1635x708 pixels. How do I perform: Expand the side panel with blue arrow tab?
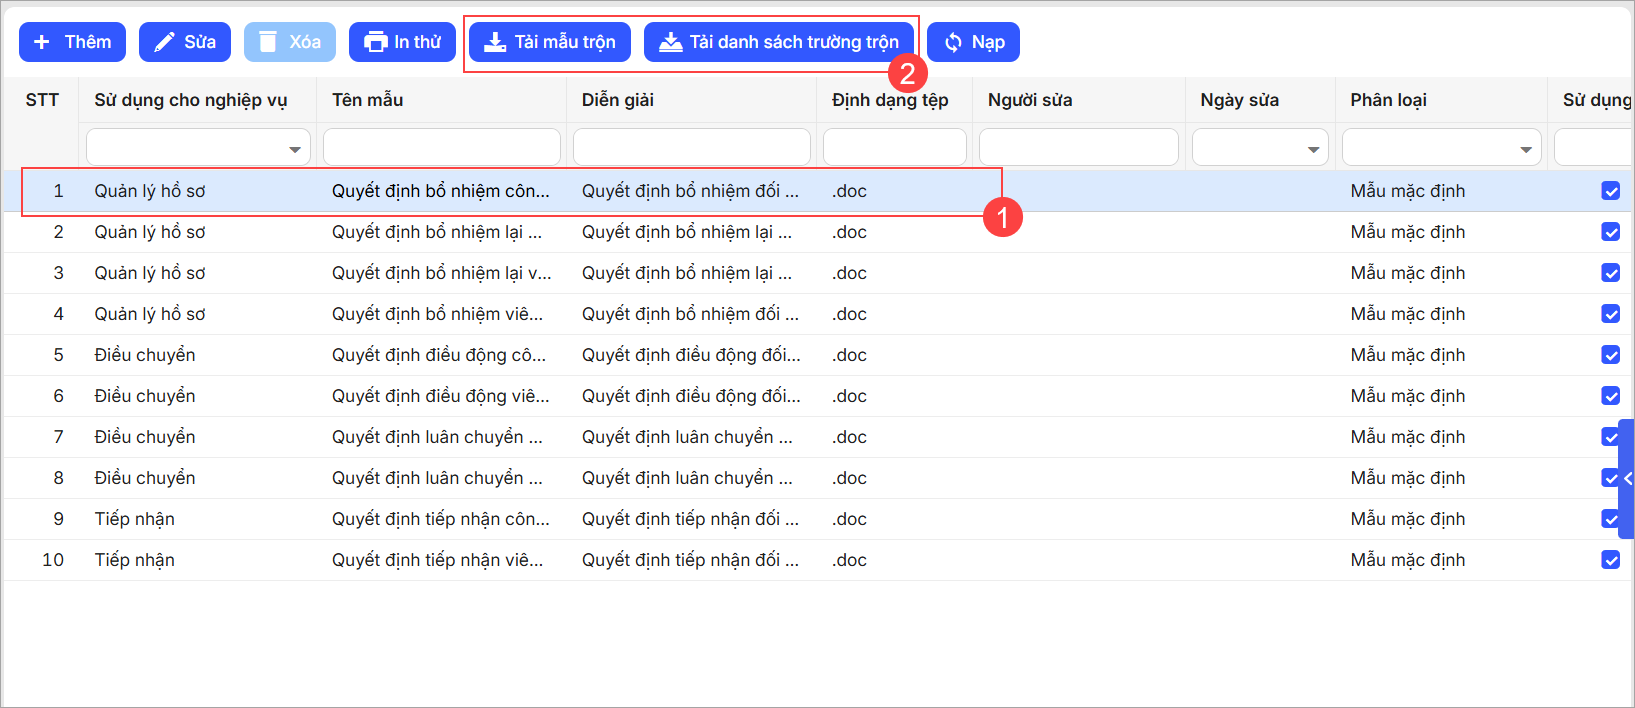point(1627,479)
